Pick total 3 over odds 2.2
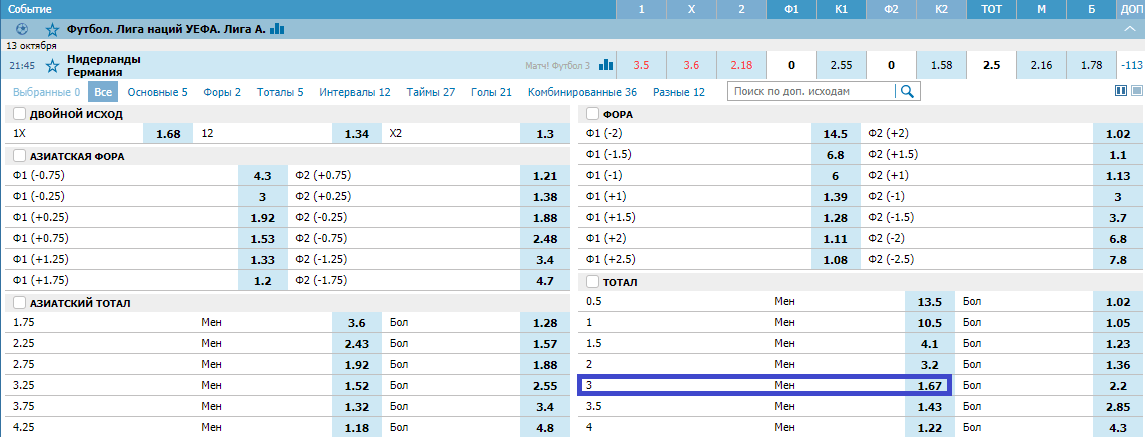This screenshot has height=437, width=1145. tap(1118, 384)
